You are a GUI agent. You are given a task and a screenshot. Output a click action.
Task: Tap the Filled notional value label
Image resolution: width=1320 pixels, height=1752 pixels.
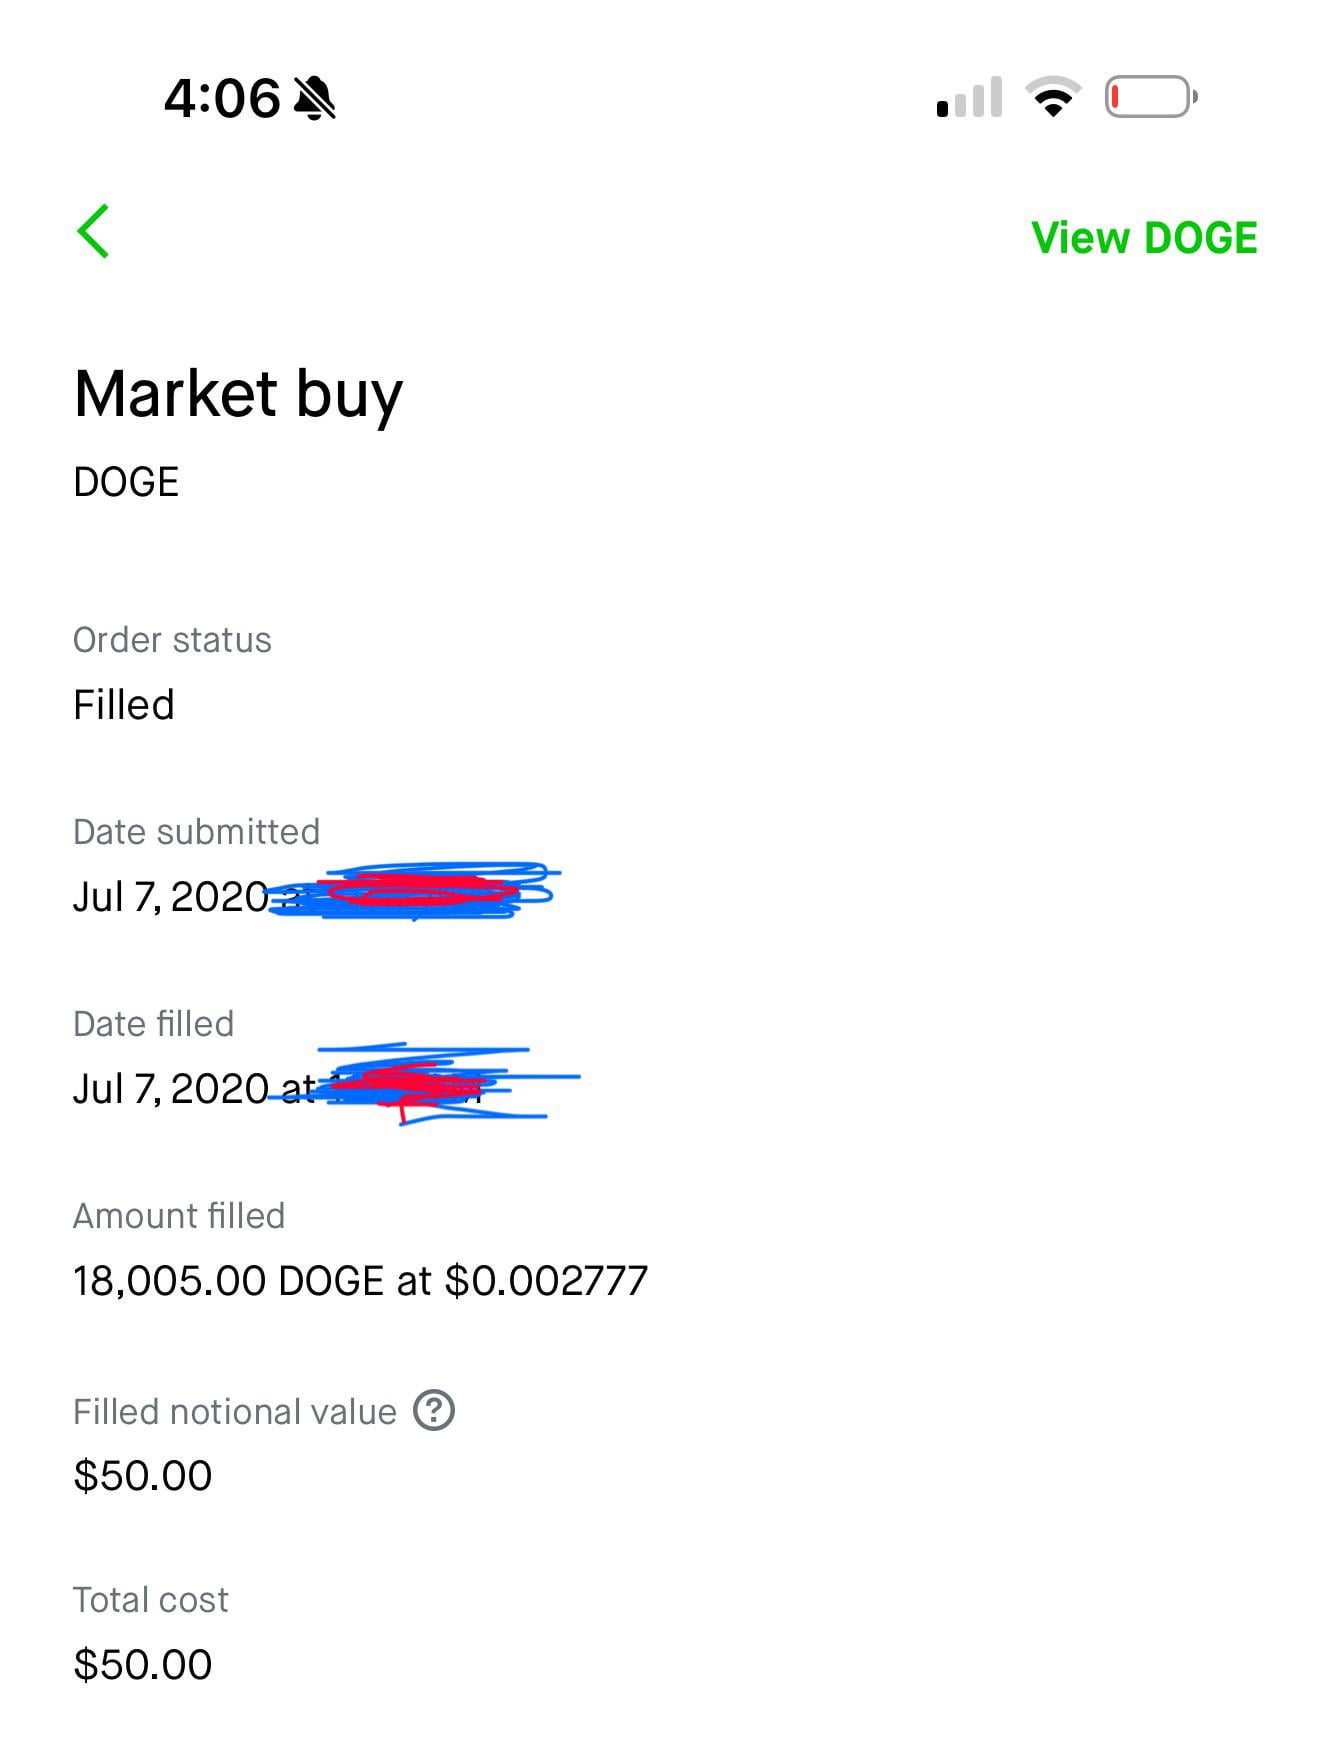click(234, 1412)
